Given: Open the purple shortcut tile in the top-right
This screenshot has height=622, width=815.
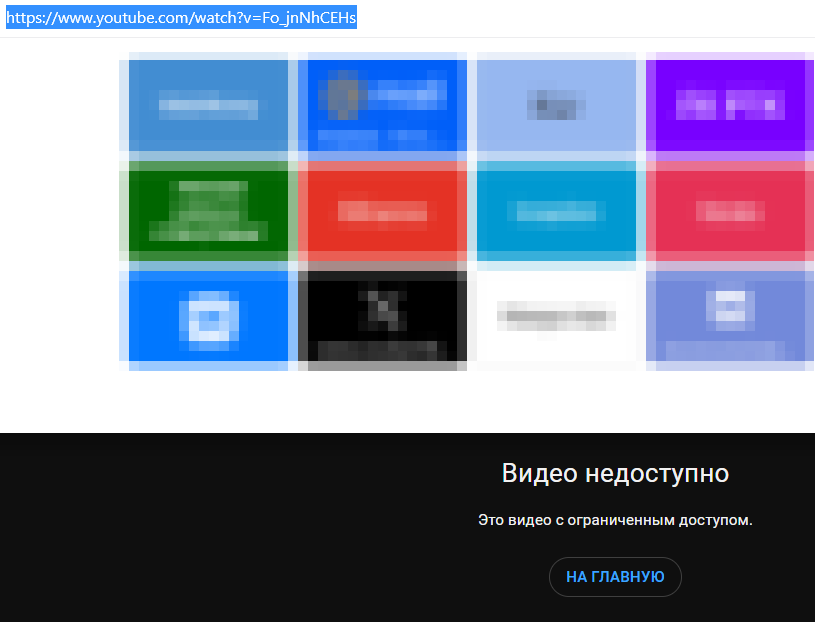Looking at the screenshot, I should pos(729,105).
